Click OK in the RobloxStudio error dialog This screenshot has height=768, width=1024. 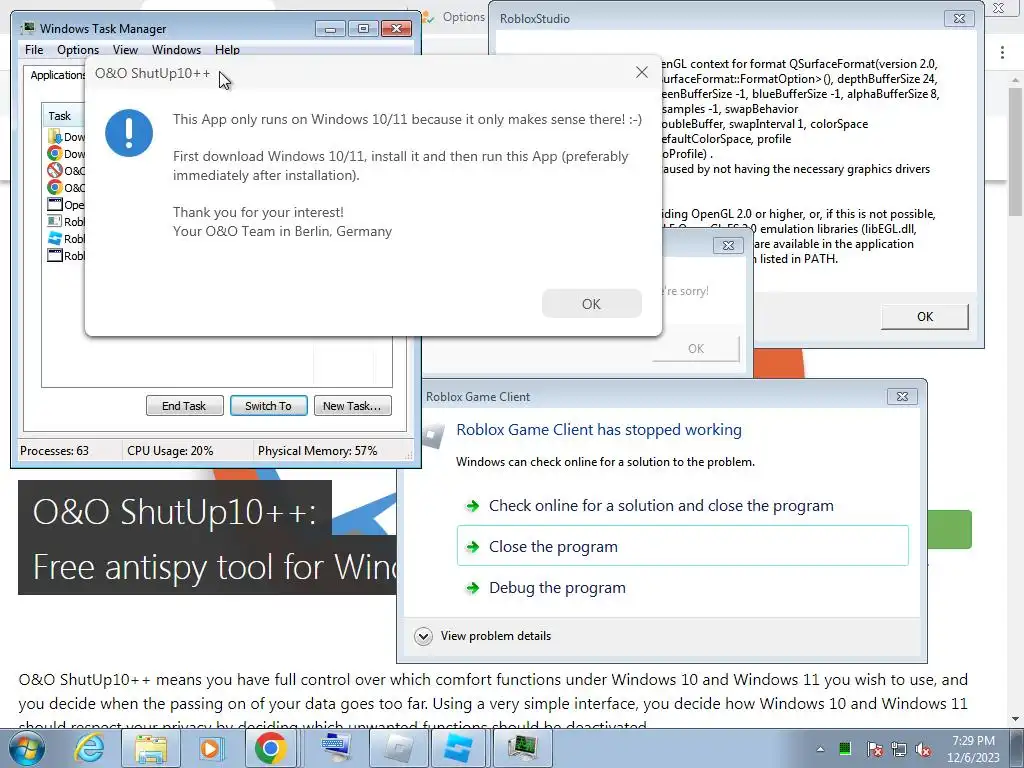(925, 317)
